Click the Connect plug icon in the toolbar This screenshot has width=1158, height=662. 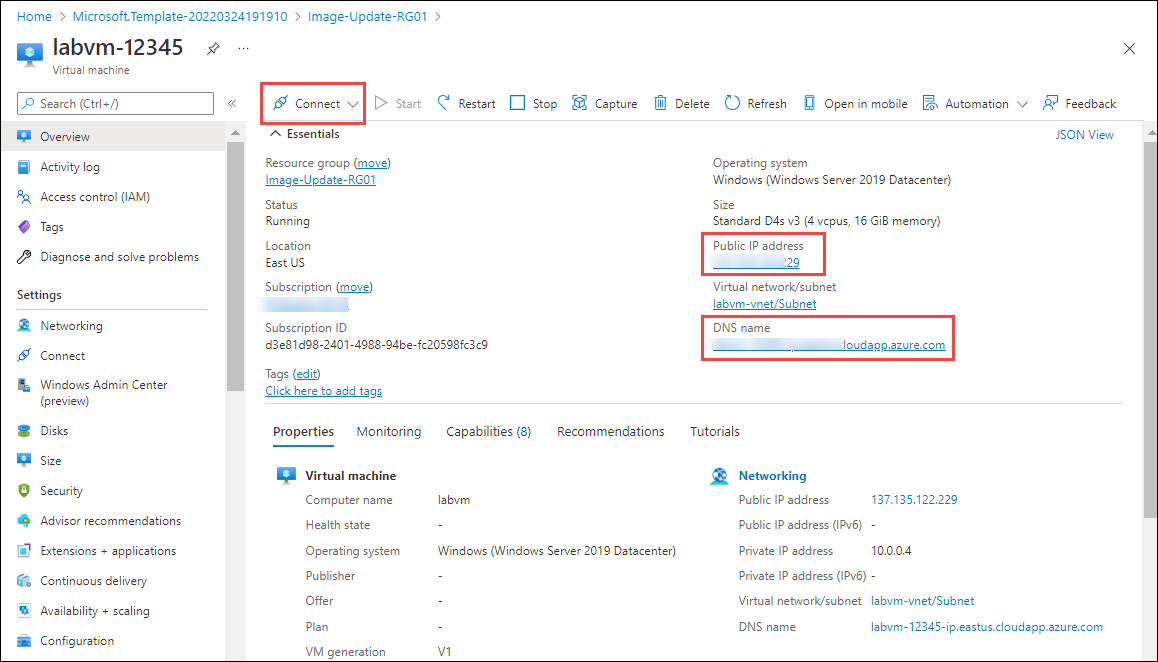click(x=280, y=103)
